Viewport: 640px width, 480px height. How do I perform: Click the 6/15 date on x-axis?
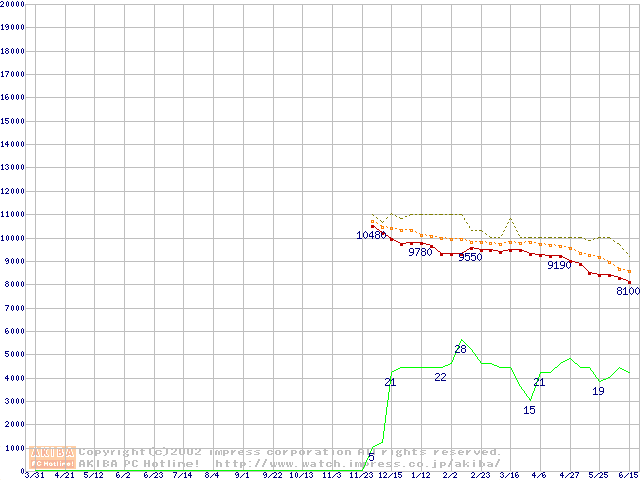628,475
